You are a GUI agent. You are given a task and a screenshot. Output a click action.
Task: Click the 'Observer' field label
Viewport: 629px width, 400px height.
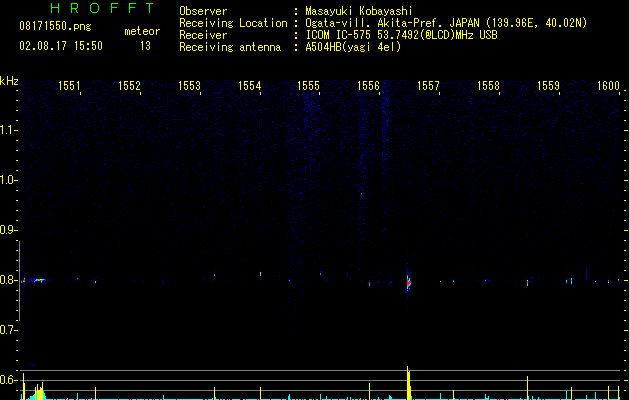203,11
